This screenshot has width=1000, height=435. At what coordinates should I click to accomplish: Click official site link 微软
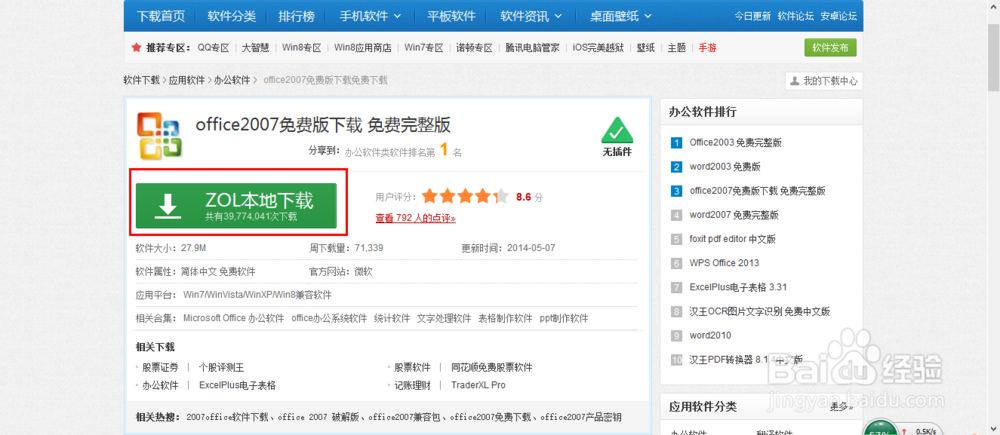(364, 272)
